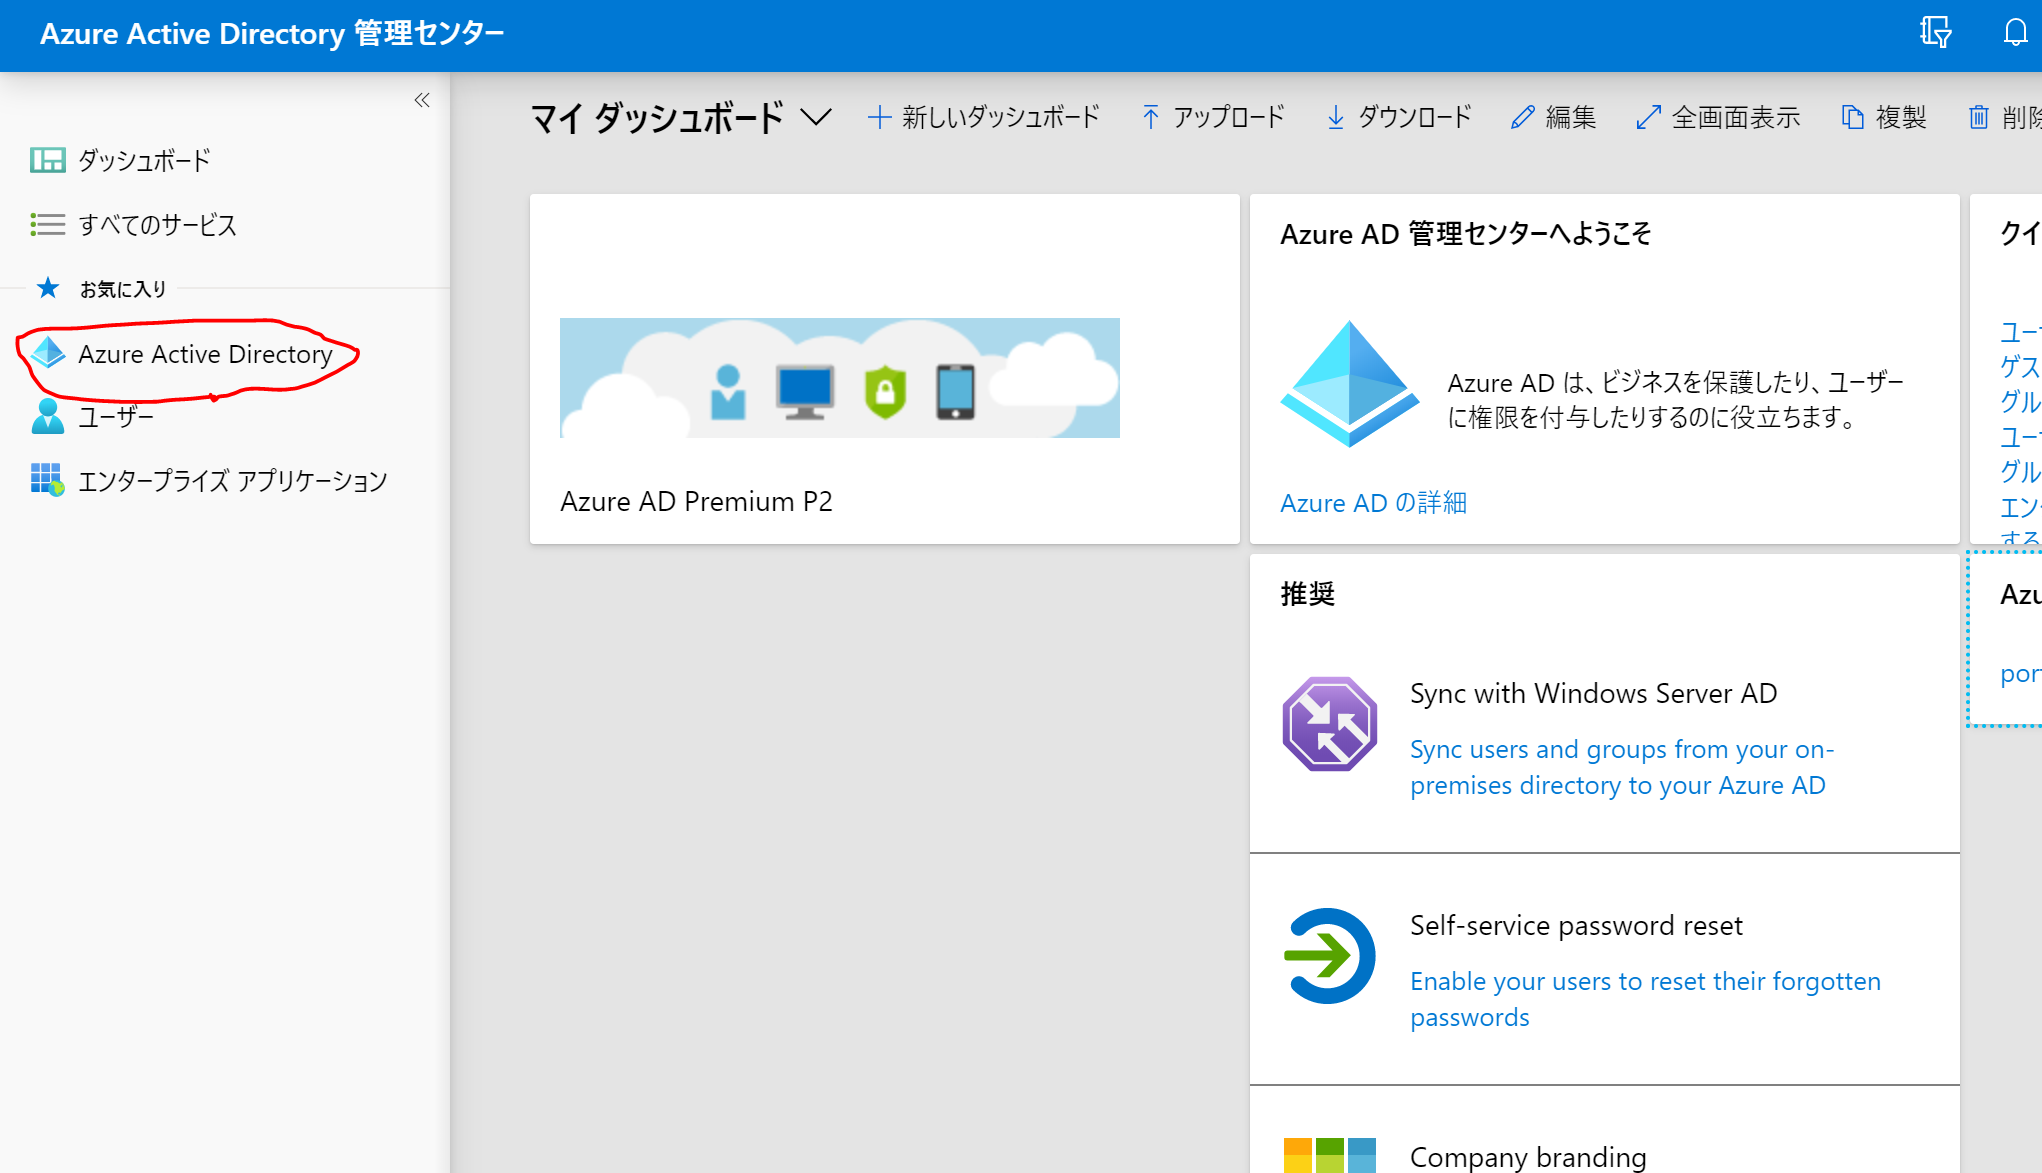The image size is (2042, 1173).
Task: Enter 全画面表示 full screen mode
Action: pyautogui.click(x=1718, y=118)
